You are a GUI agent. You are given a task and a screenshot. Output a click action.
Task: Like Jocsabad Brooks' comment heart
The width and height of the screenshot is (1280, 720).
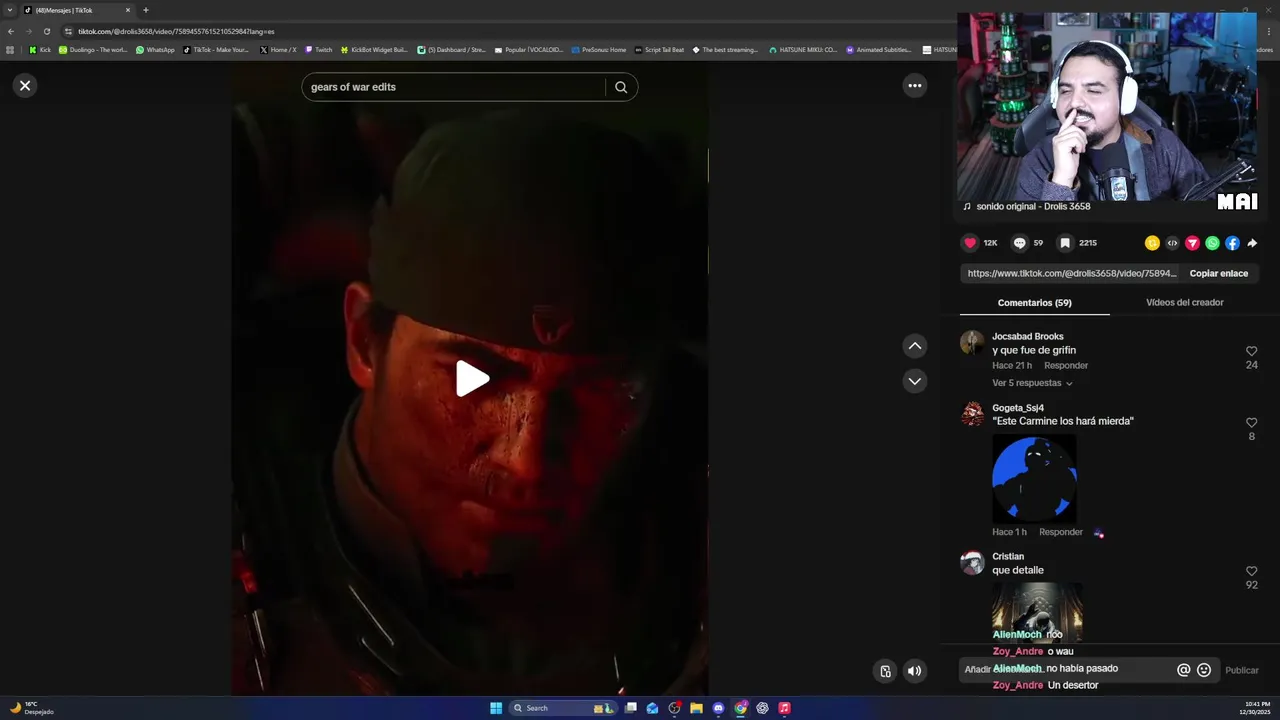click(x=1251, y=351)
